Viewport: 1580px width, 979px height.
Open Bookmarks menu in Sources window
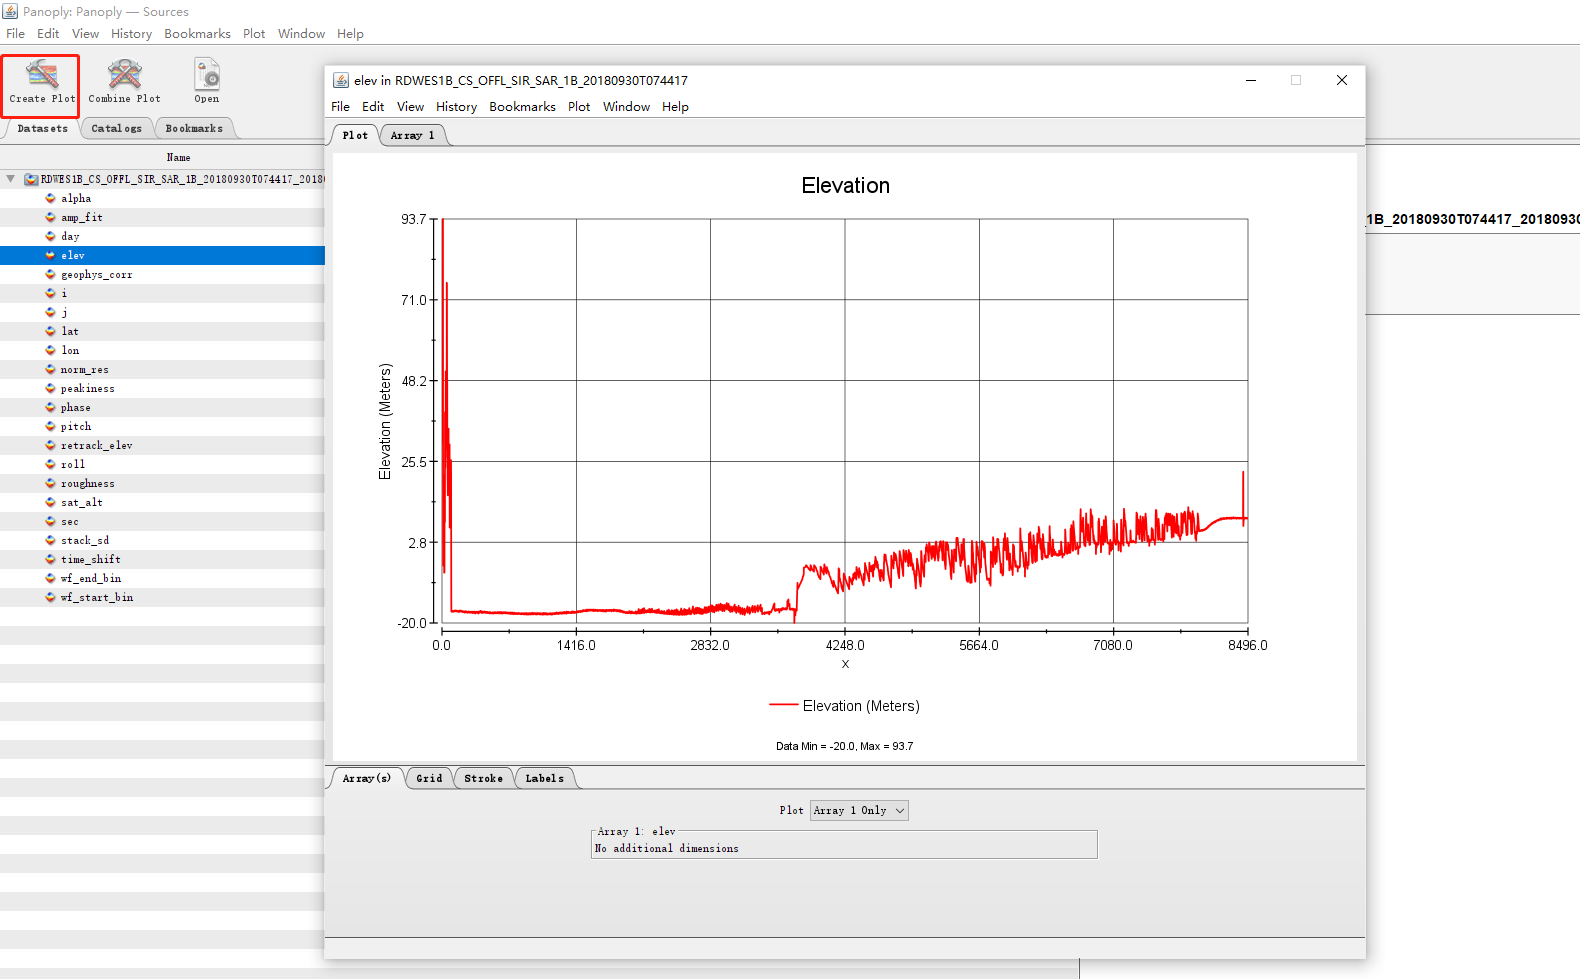point(197,33)
